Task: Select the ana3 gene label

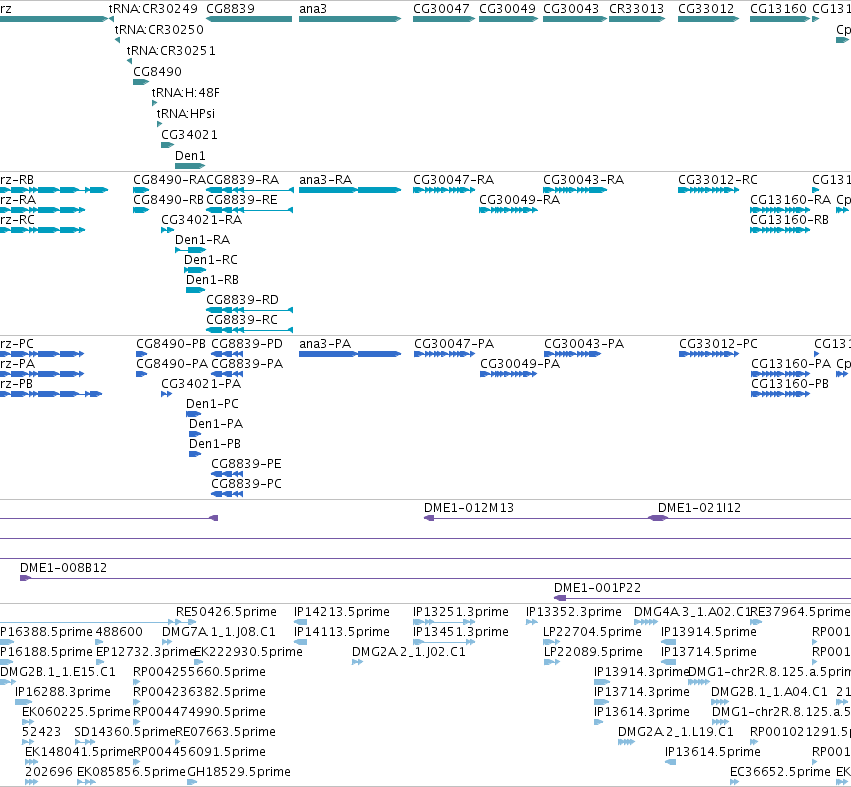Action: [x=313, y=9]
